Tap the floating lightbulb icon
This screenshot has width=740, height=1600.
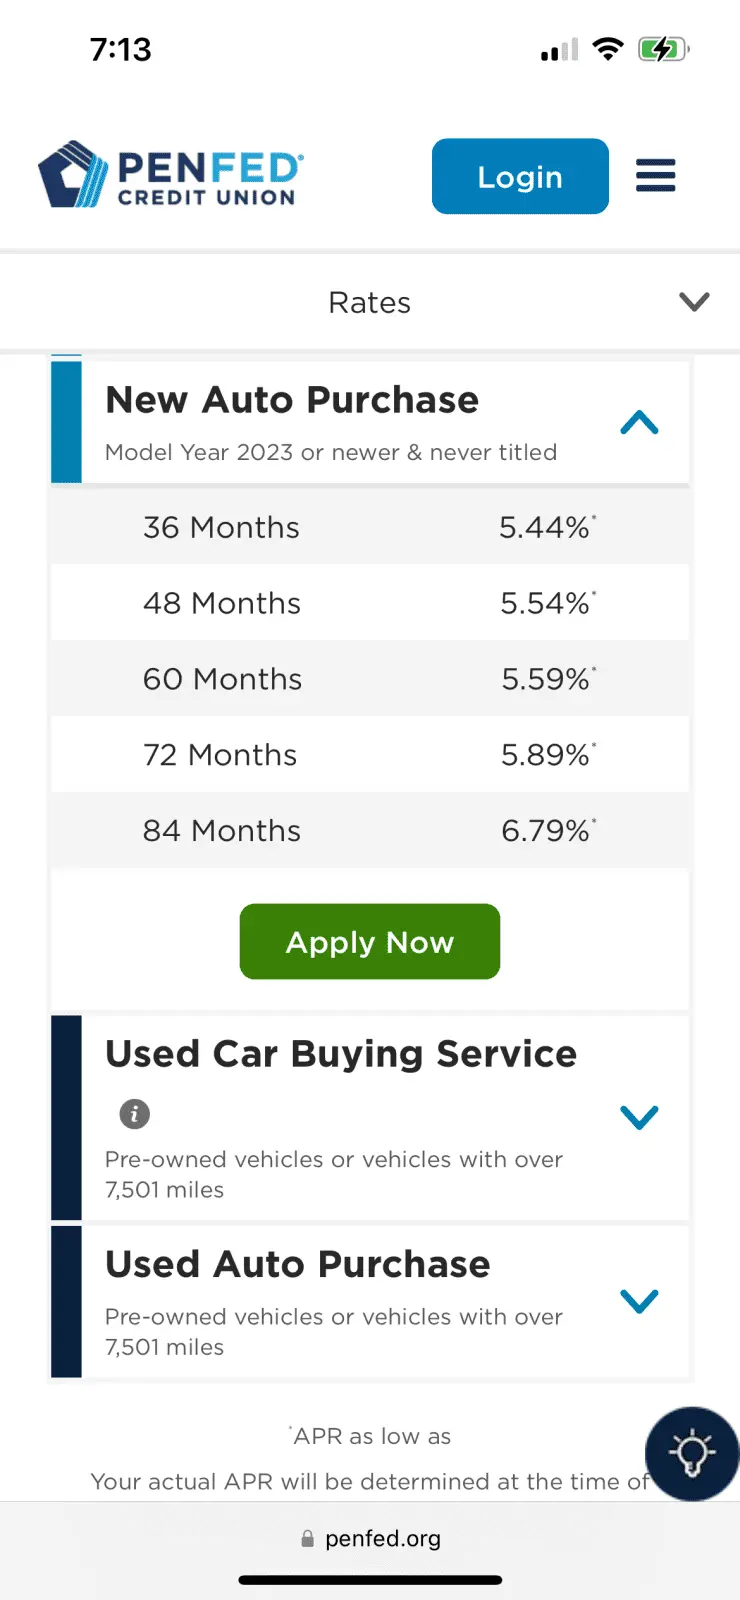(692, 1453)
